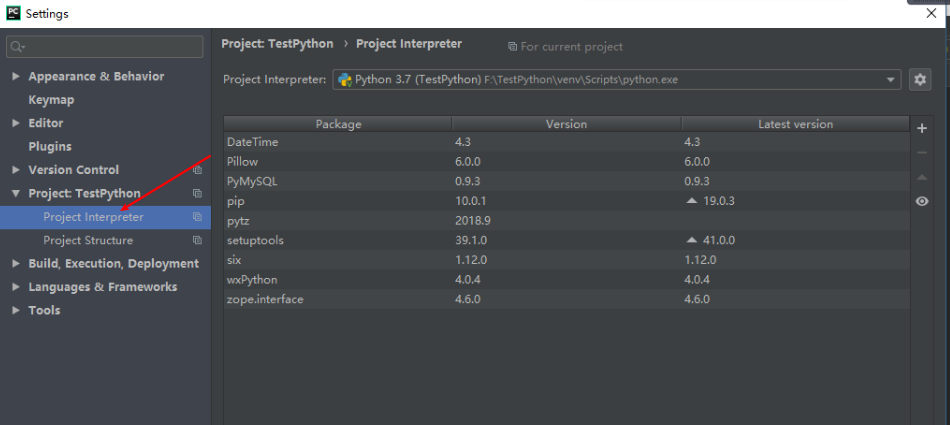
Task: Toggle the show early releases eye icon
Action: (921, 201)
